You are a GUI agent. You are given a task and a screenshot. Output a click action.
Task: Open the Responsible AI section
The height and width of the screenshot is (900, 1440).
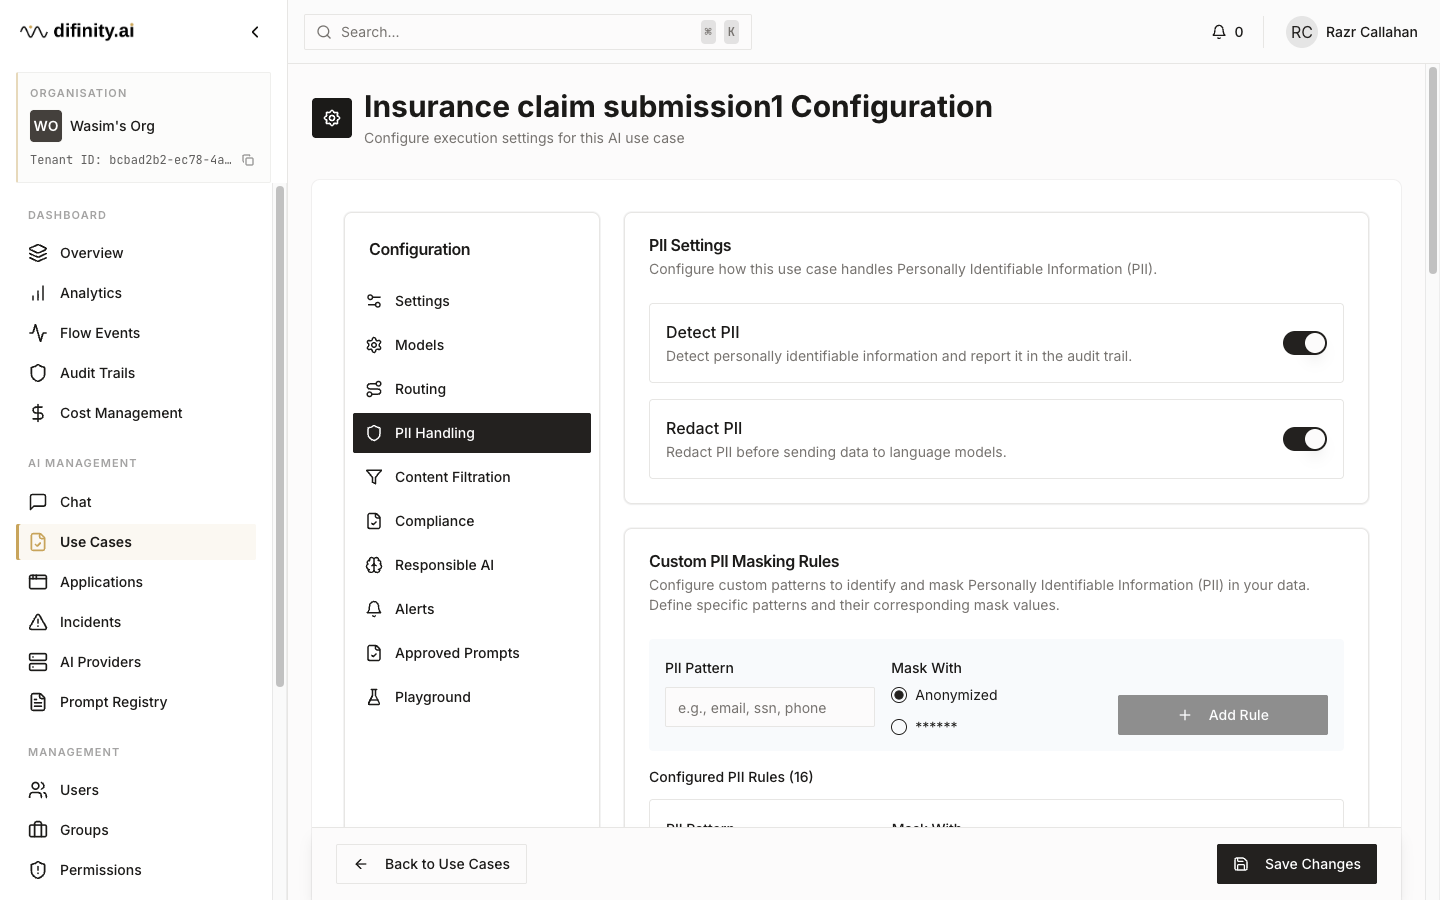point(444,565)
